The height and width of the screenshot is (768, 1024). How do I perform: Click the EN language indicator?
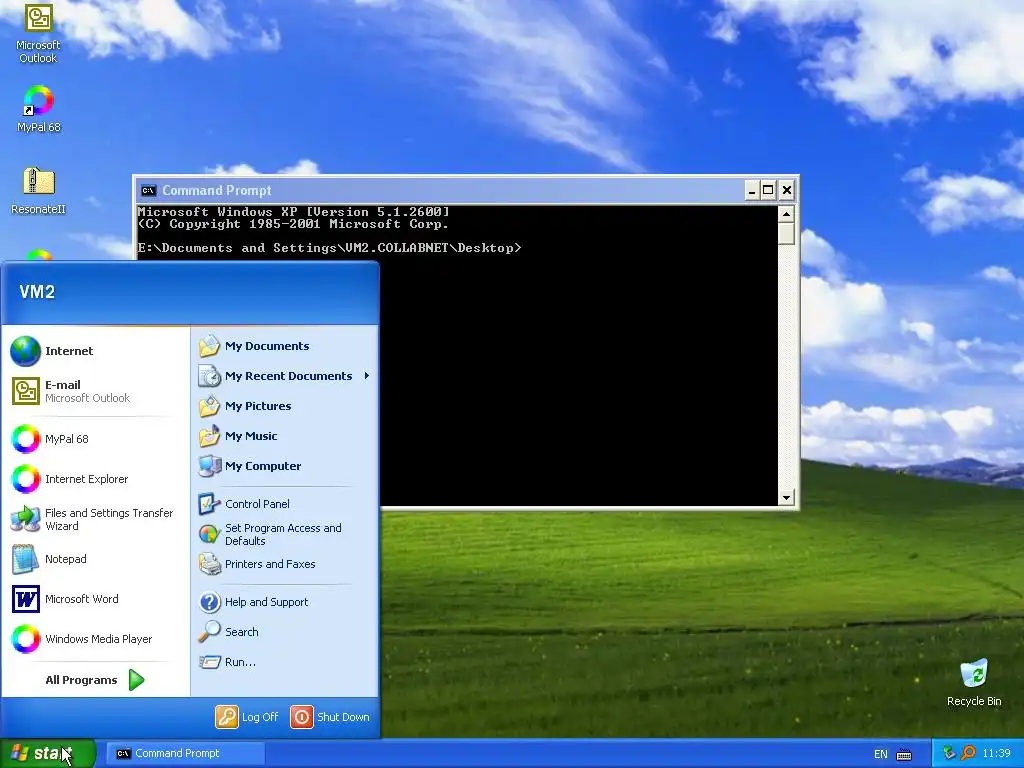click(880, 754)
